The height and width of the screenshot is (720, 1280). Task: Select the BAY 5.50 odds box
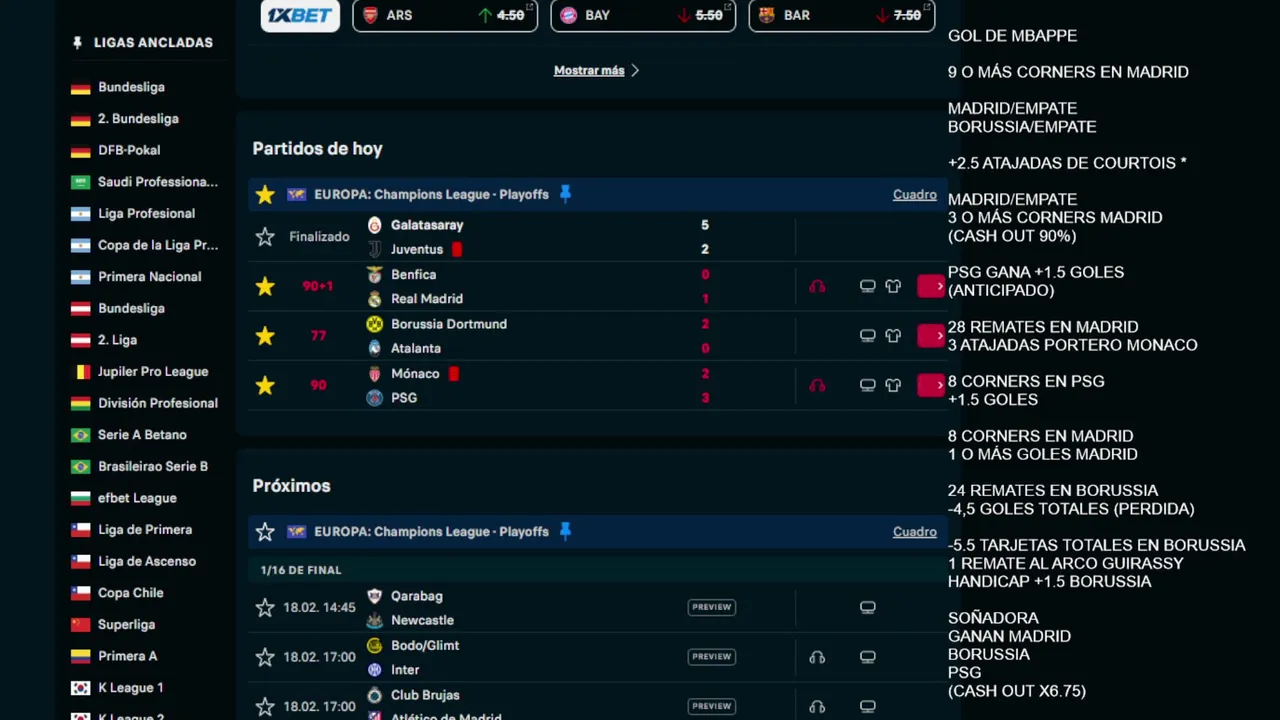(x=643, y=15)
